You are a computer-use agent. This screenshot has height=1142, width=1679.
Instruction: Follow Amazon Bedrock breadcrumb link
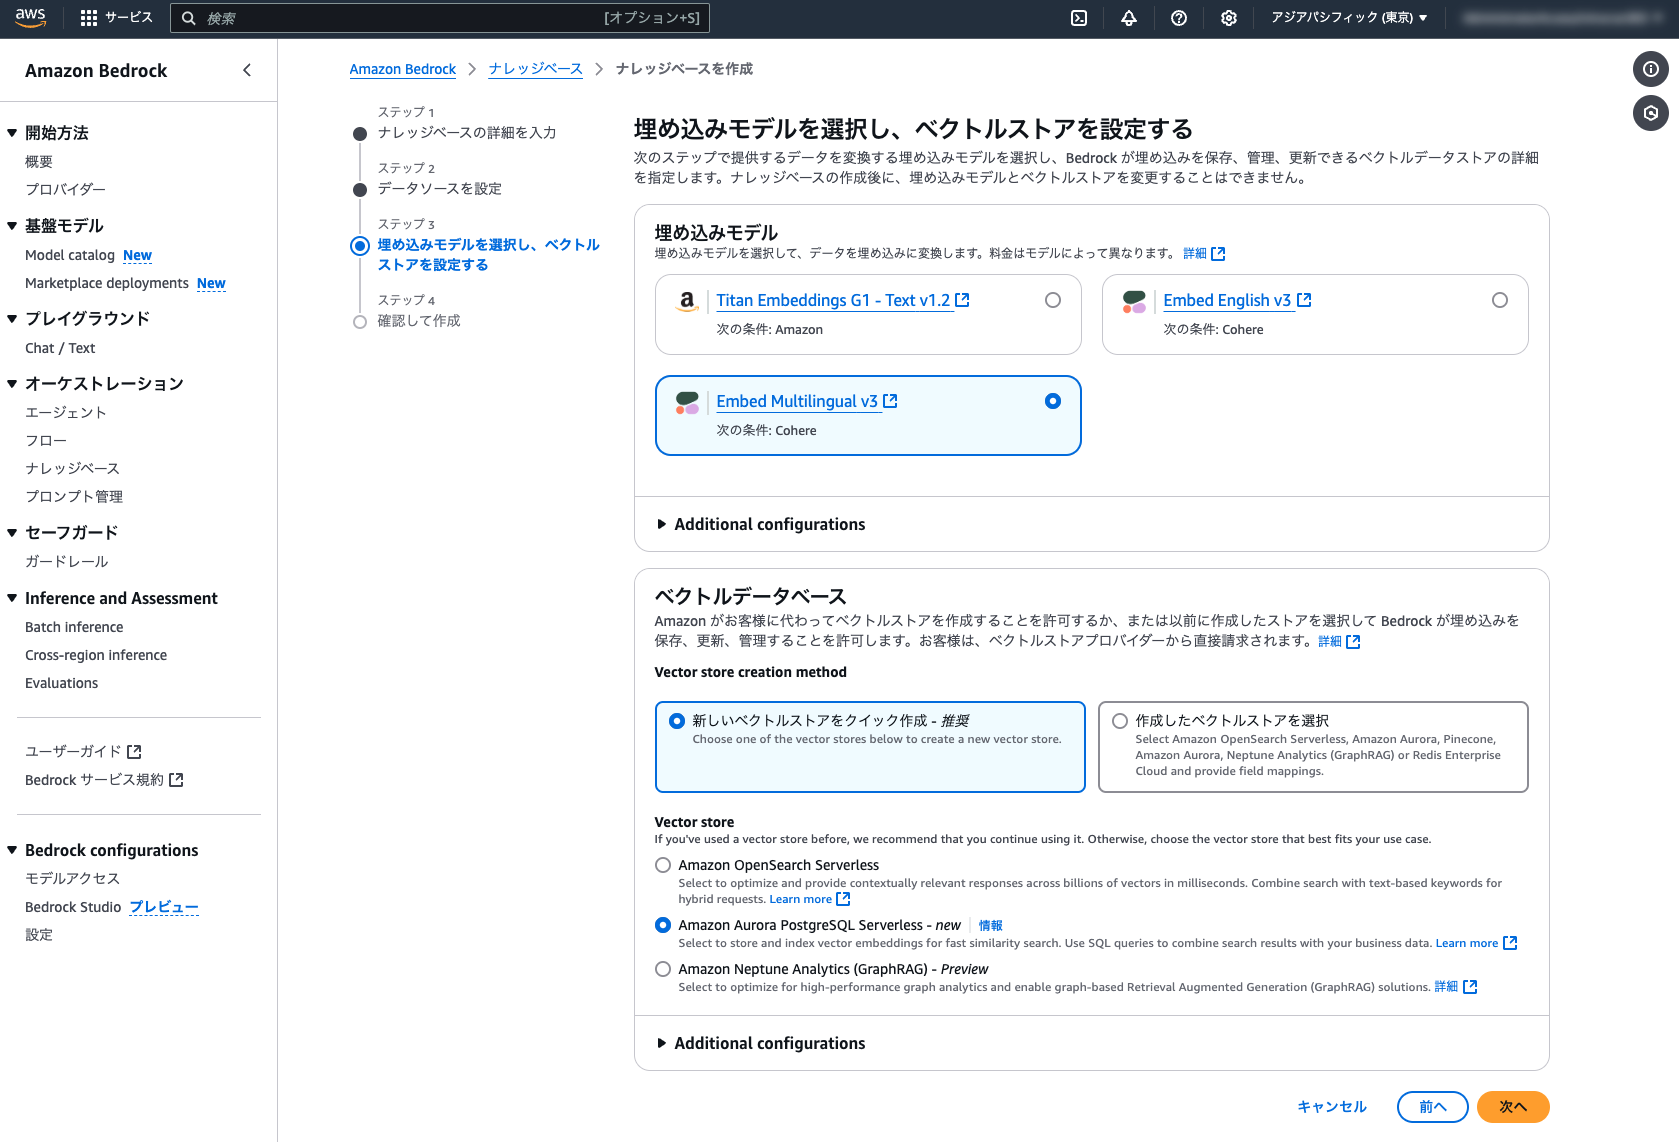403,69
